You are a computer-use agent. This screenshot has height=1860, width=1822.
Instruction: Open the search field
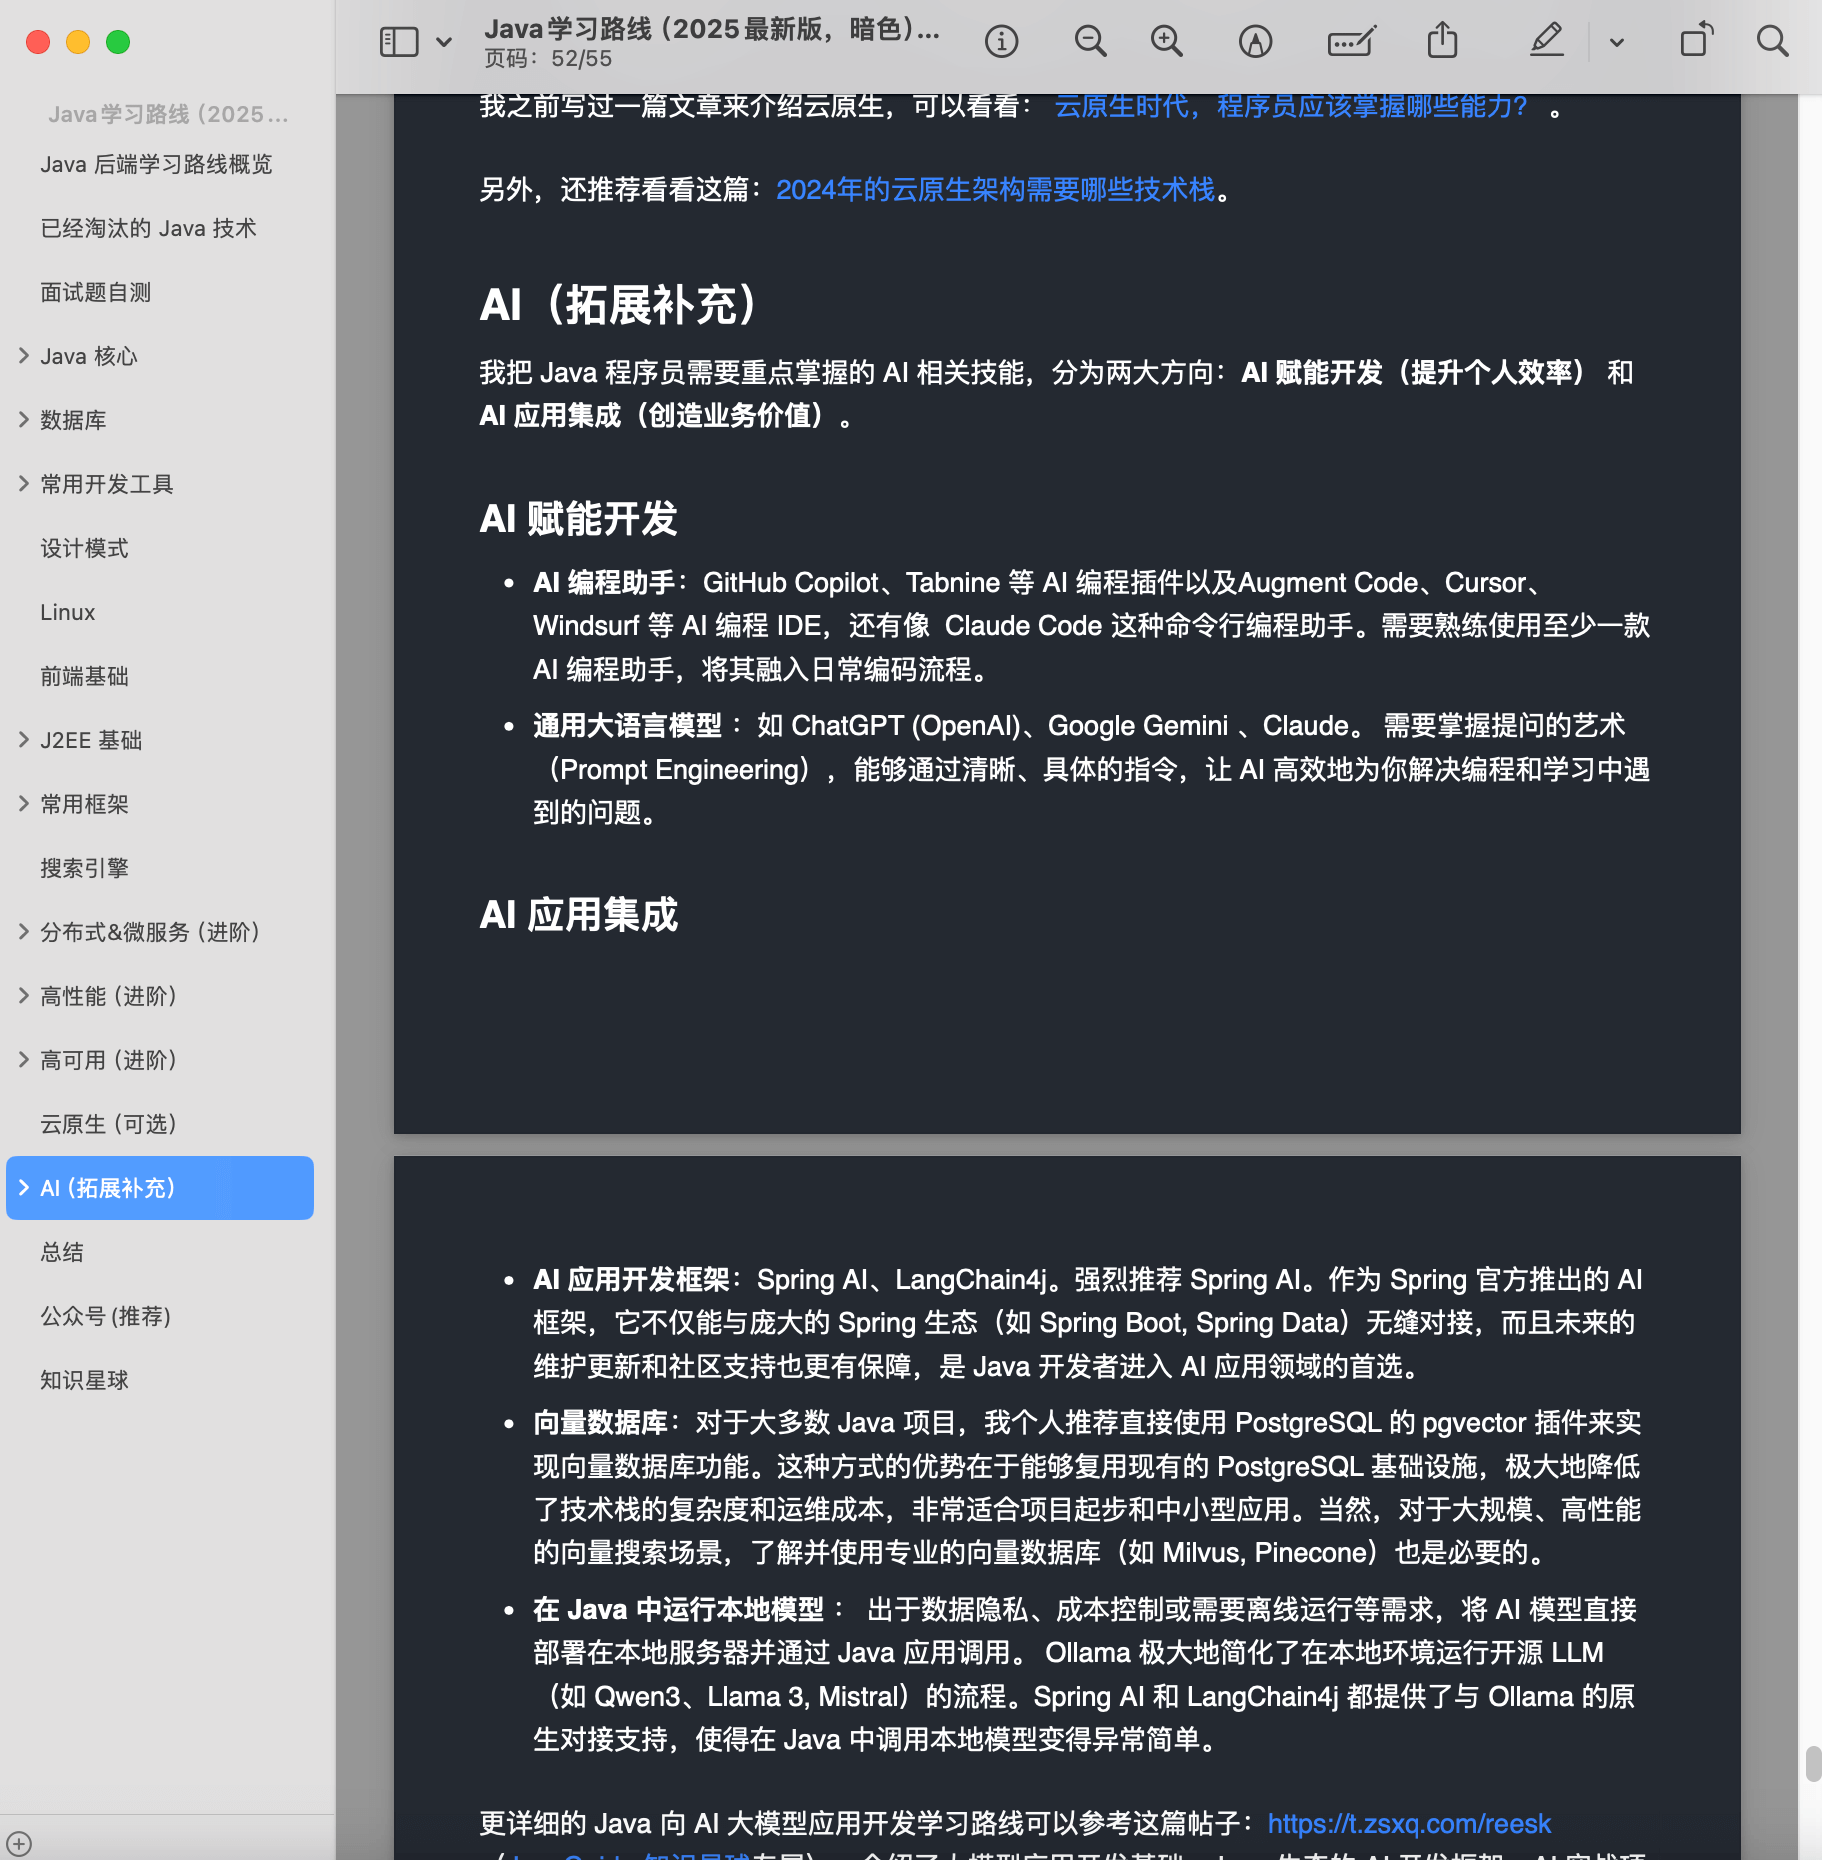click(1773, 41)
